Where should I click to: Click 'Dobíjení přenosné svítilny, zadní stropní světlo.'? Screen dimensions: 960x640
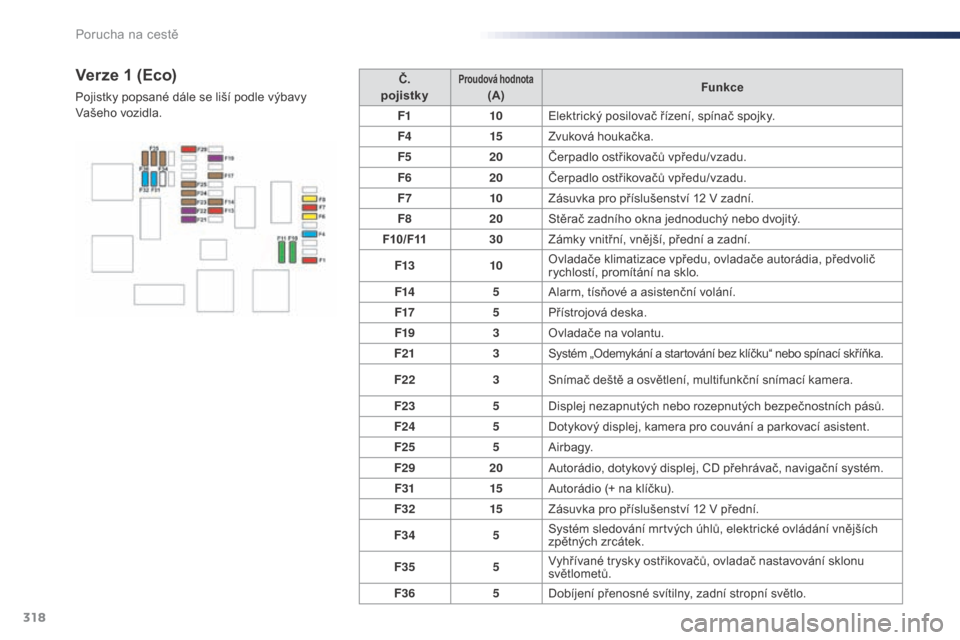click(677, 593)
